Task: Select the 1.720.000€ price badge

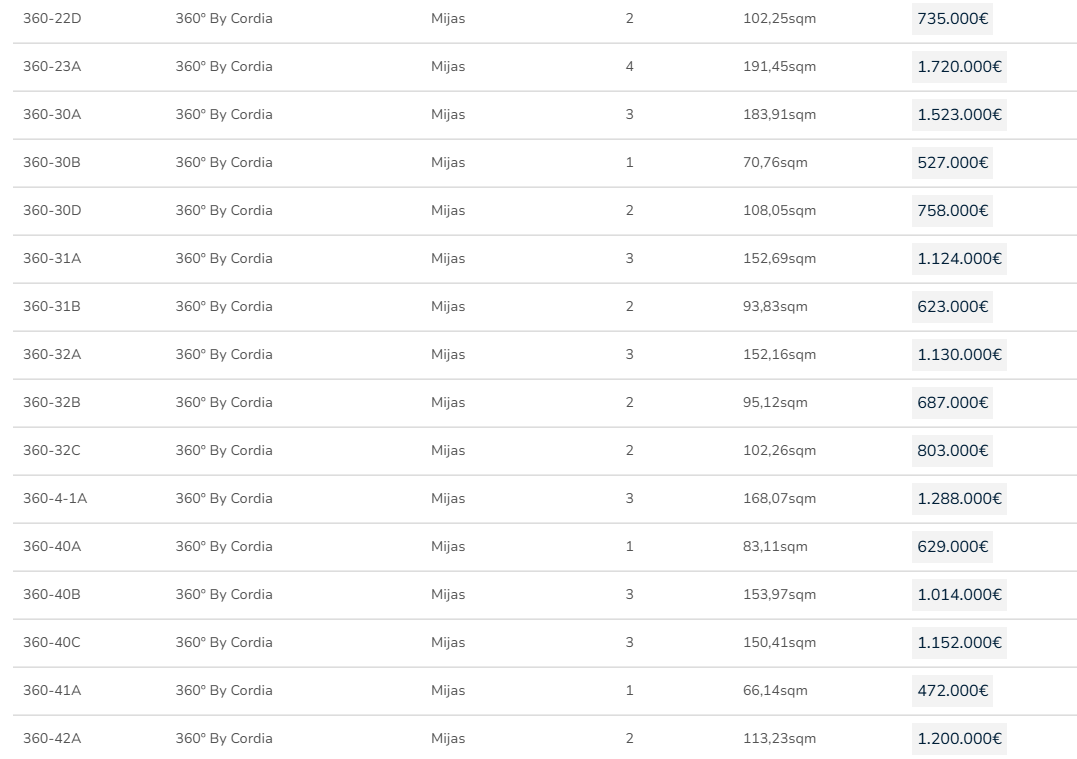Action: [958, 67]
